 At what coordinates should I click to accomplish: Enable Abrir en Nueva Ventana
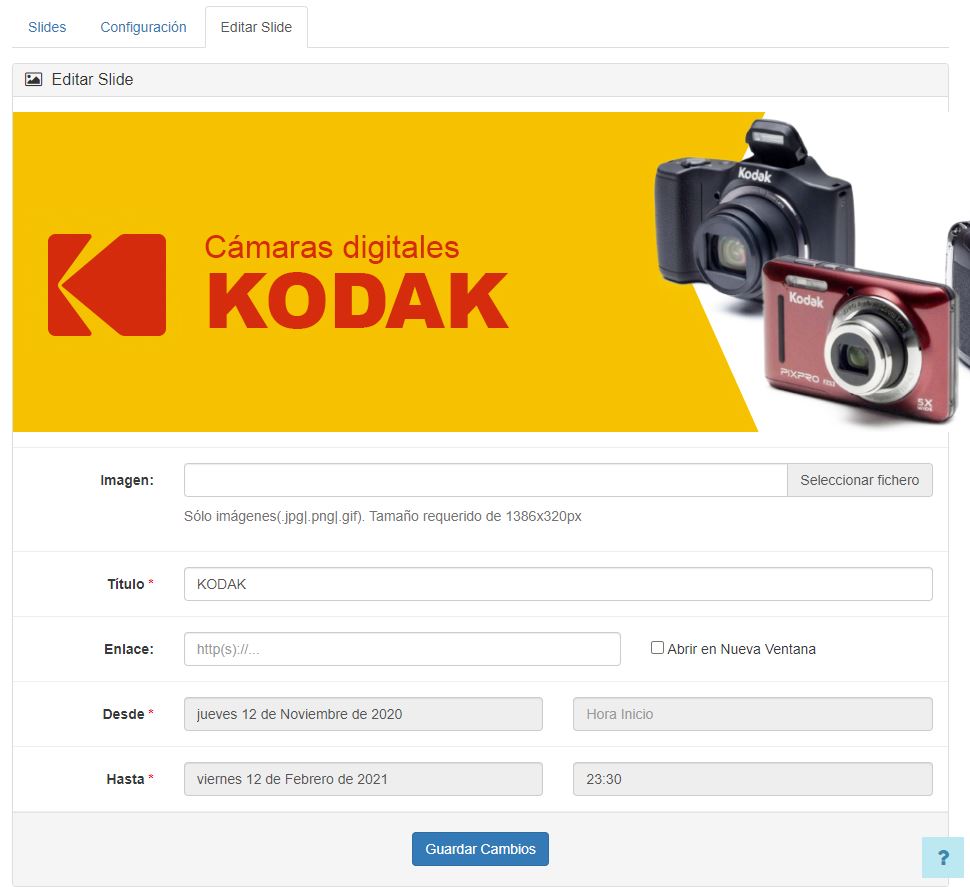657,647
